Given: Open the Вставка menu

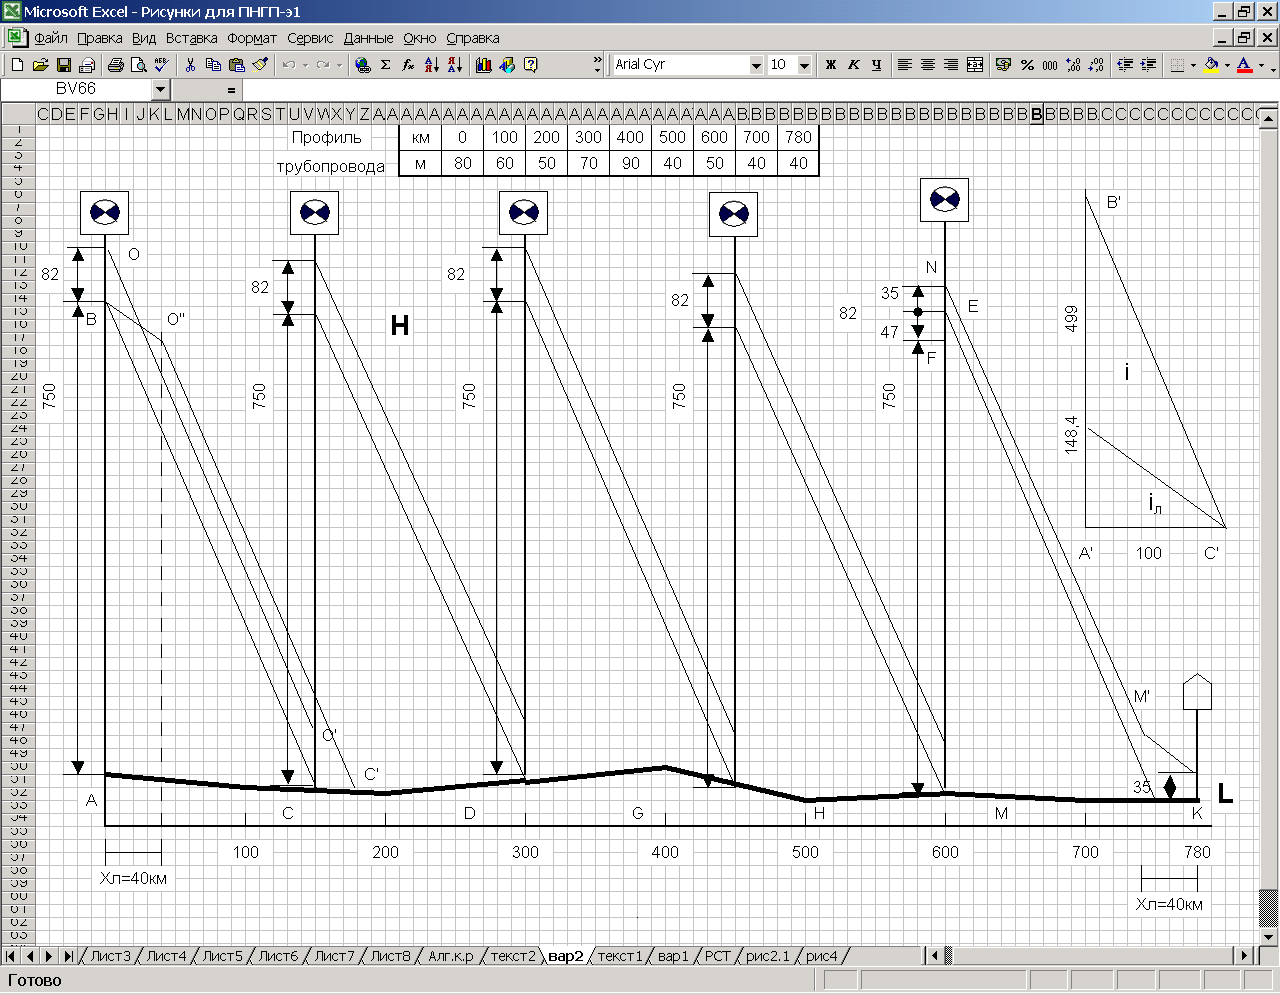Looking at the screenshot, I should pyautogui.click(x=192, y=38).
